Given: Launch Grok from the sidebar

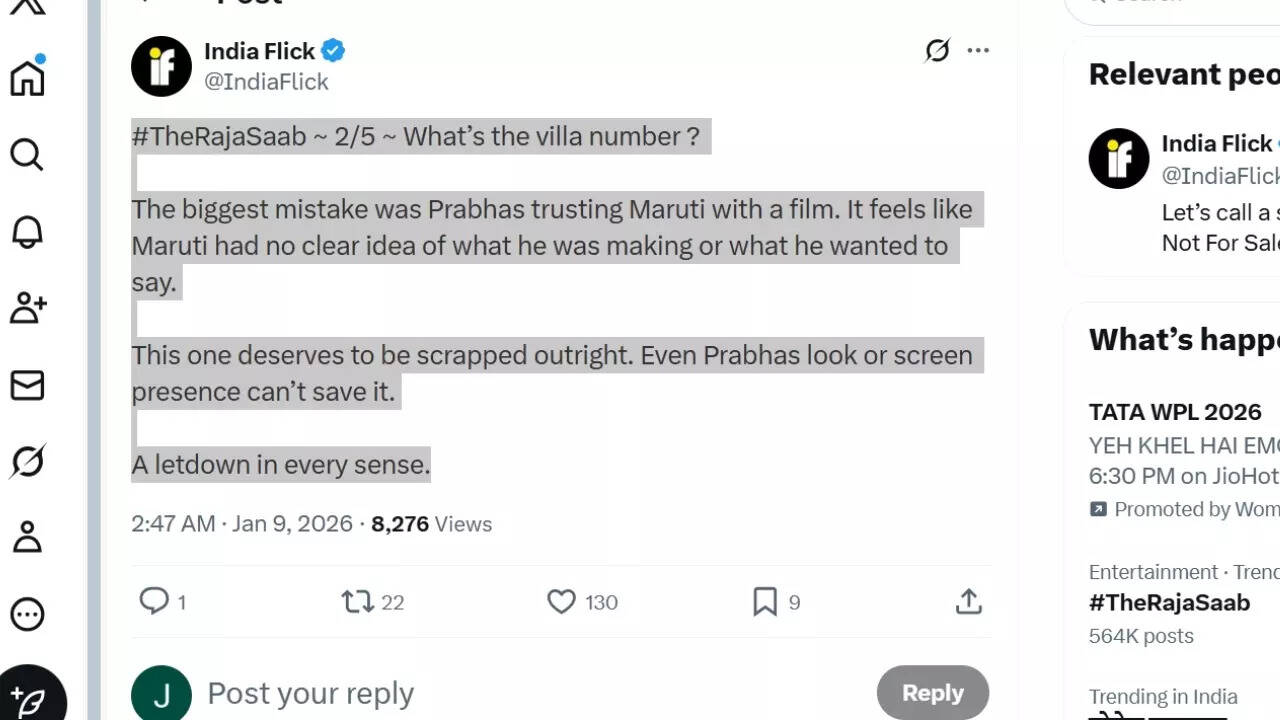Looking at the screenshot, I should point(27,462).
